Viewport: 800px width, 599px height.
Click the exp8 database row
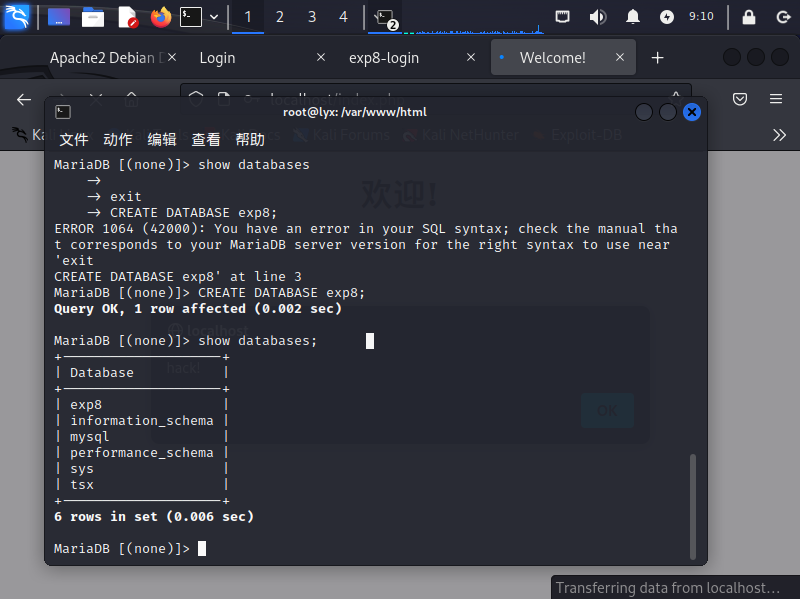click(x=142, y=405)
